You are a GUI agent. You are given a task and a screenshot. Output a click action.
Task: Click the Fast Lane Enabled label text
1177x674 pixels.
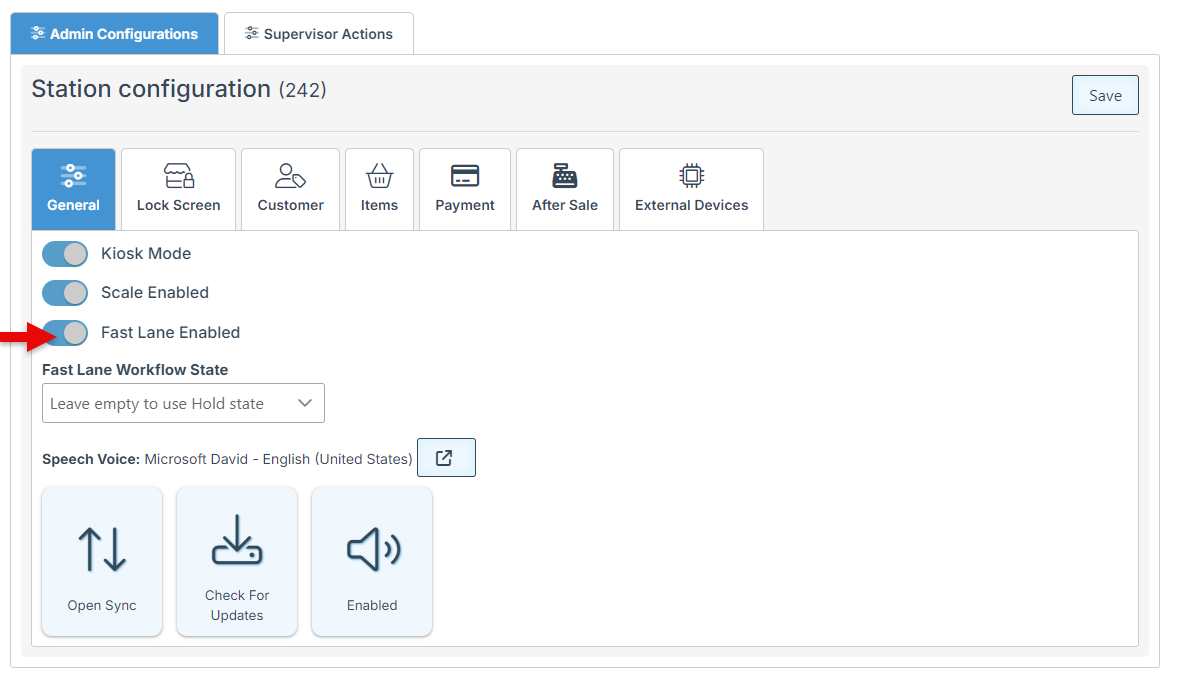tap(170, 333)
